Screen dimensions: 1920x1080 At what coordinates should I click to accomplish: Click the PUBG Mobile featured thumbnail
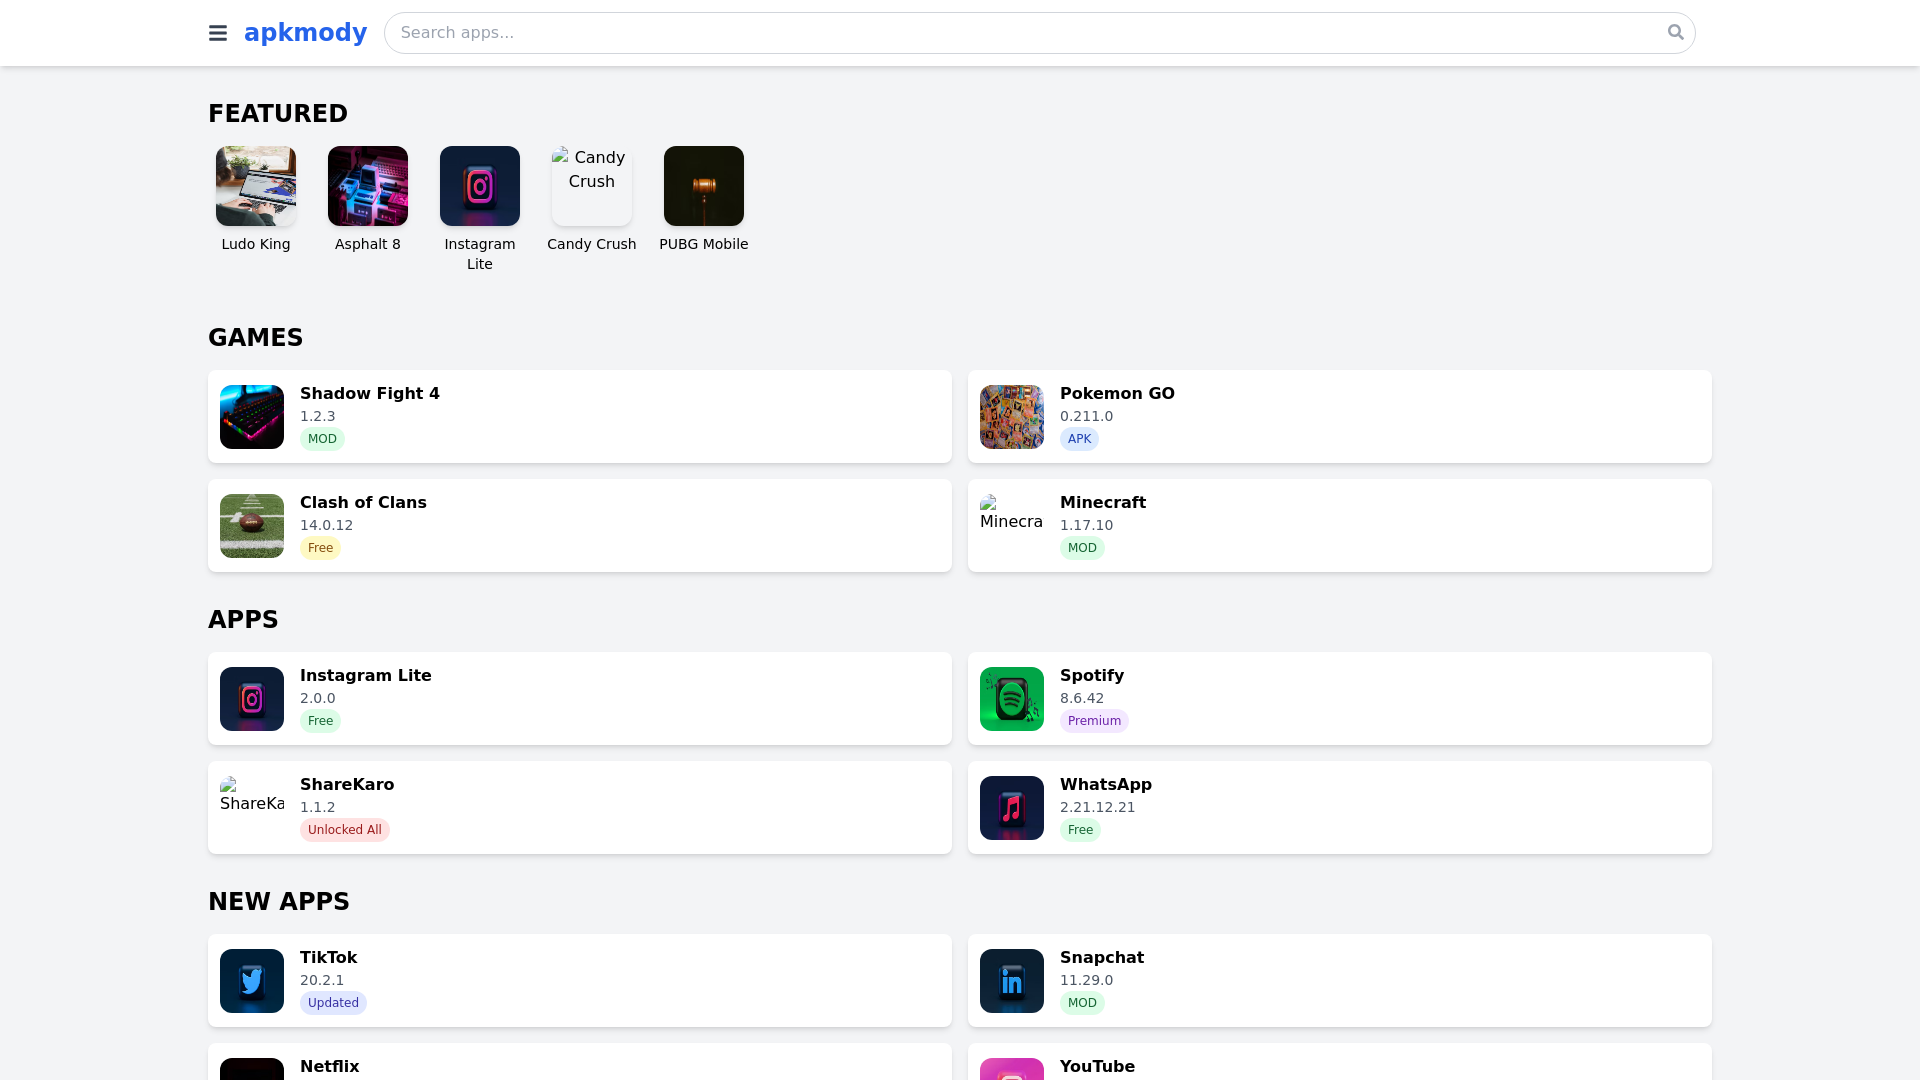coord(703,186)
